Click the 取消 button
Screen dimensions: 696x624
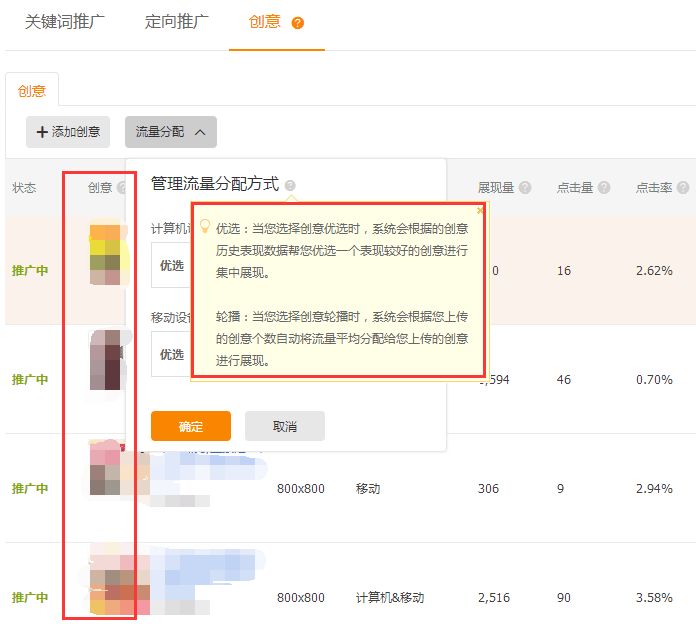pos(284,426)
